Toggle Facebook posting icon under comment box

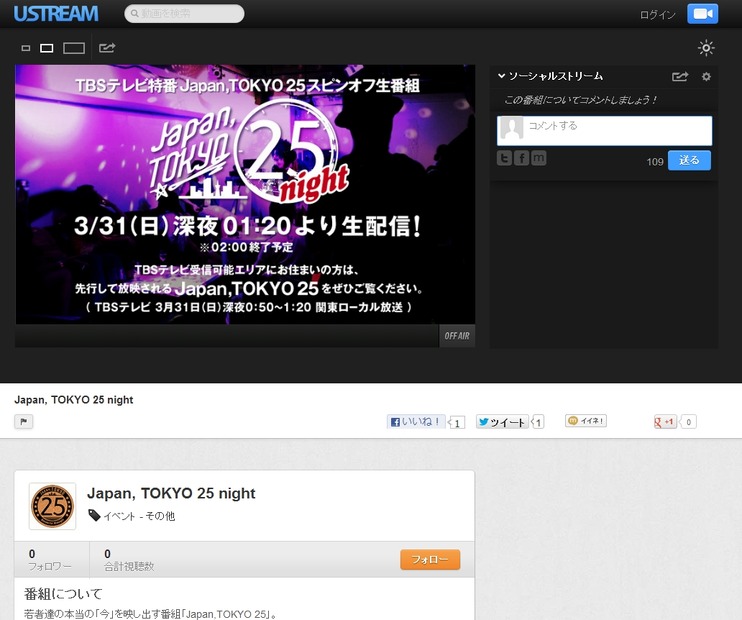[521, 158]
